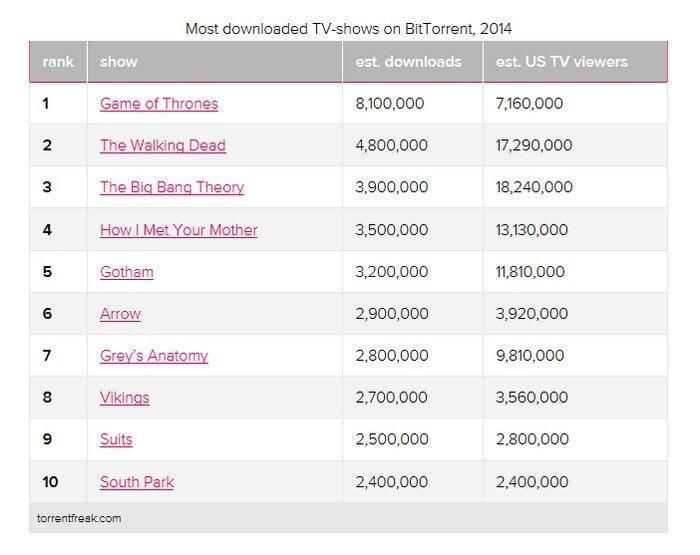700x555 pixels.
Task: Click the est. downloads column header
Action: [408, 62]
